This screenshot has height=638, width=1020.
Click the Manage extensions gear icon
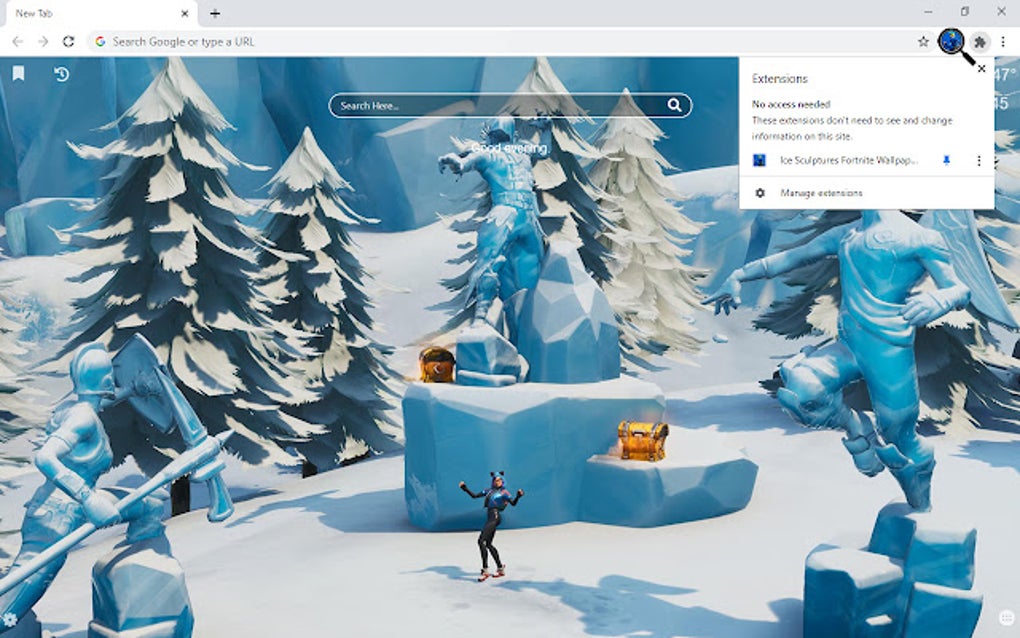point(760,193)
